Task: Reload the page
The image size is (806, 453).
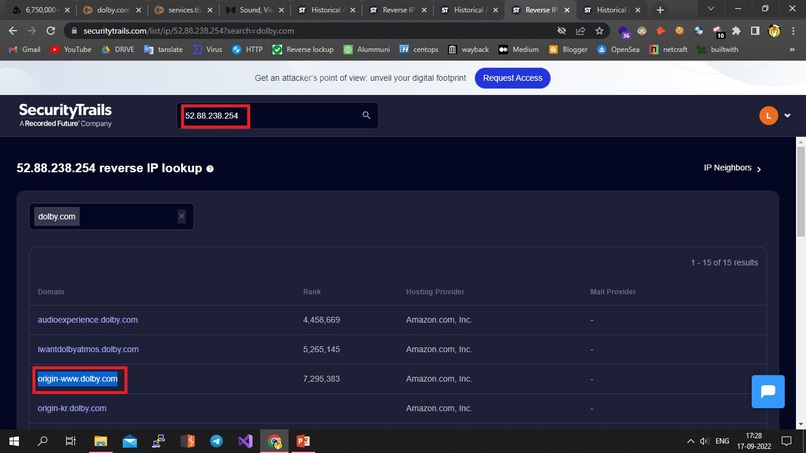Action: click(x=50, y=31)
